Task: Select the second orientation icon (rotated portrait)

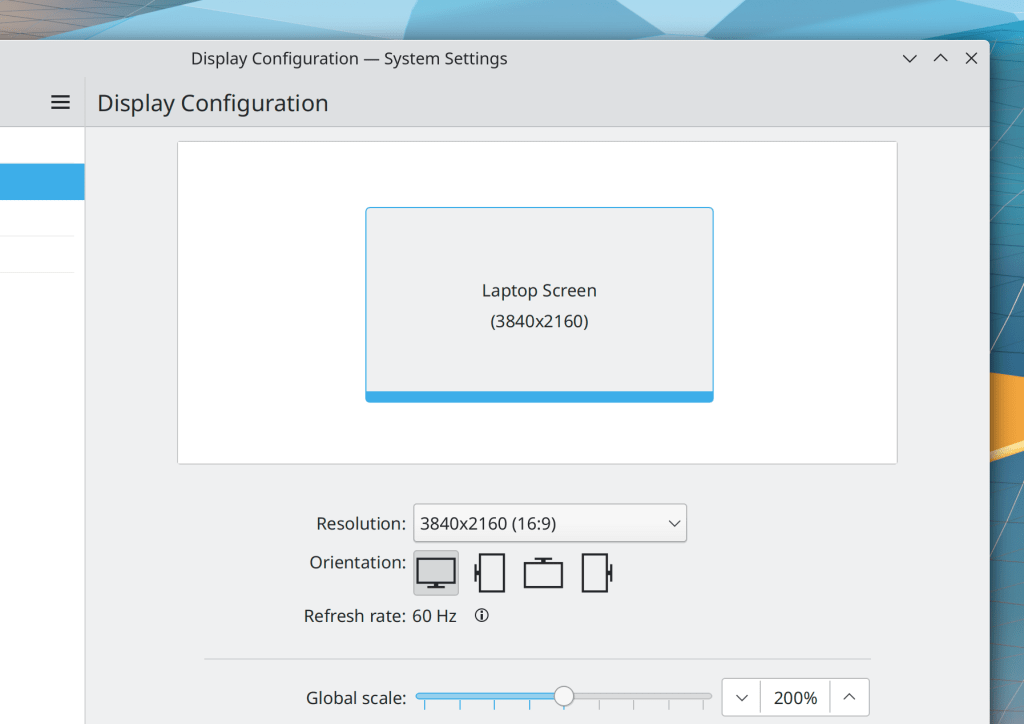Action: (490, 573)
